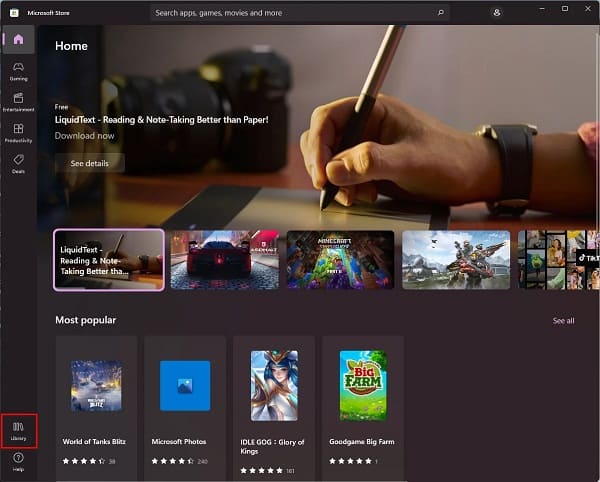Open the Entertainment section
This screenshot has height=482, width=600.
[18, 102]
